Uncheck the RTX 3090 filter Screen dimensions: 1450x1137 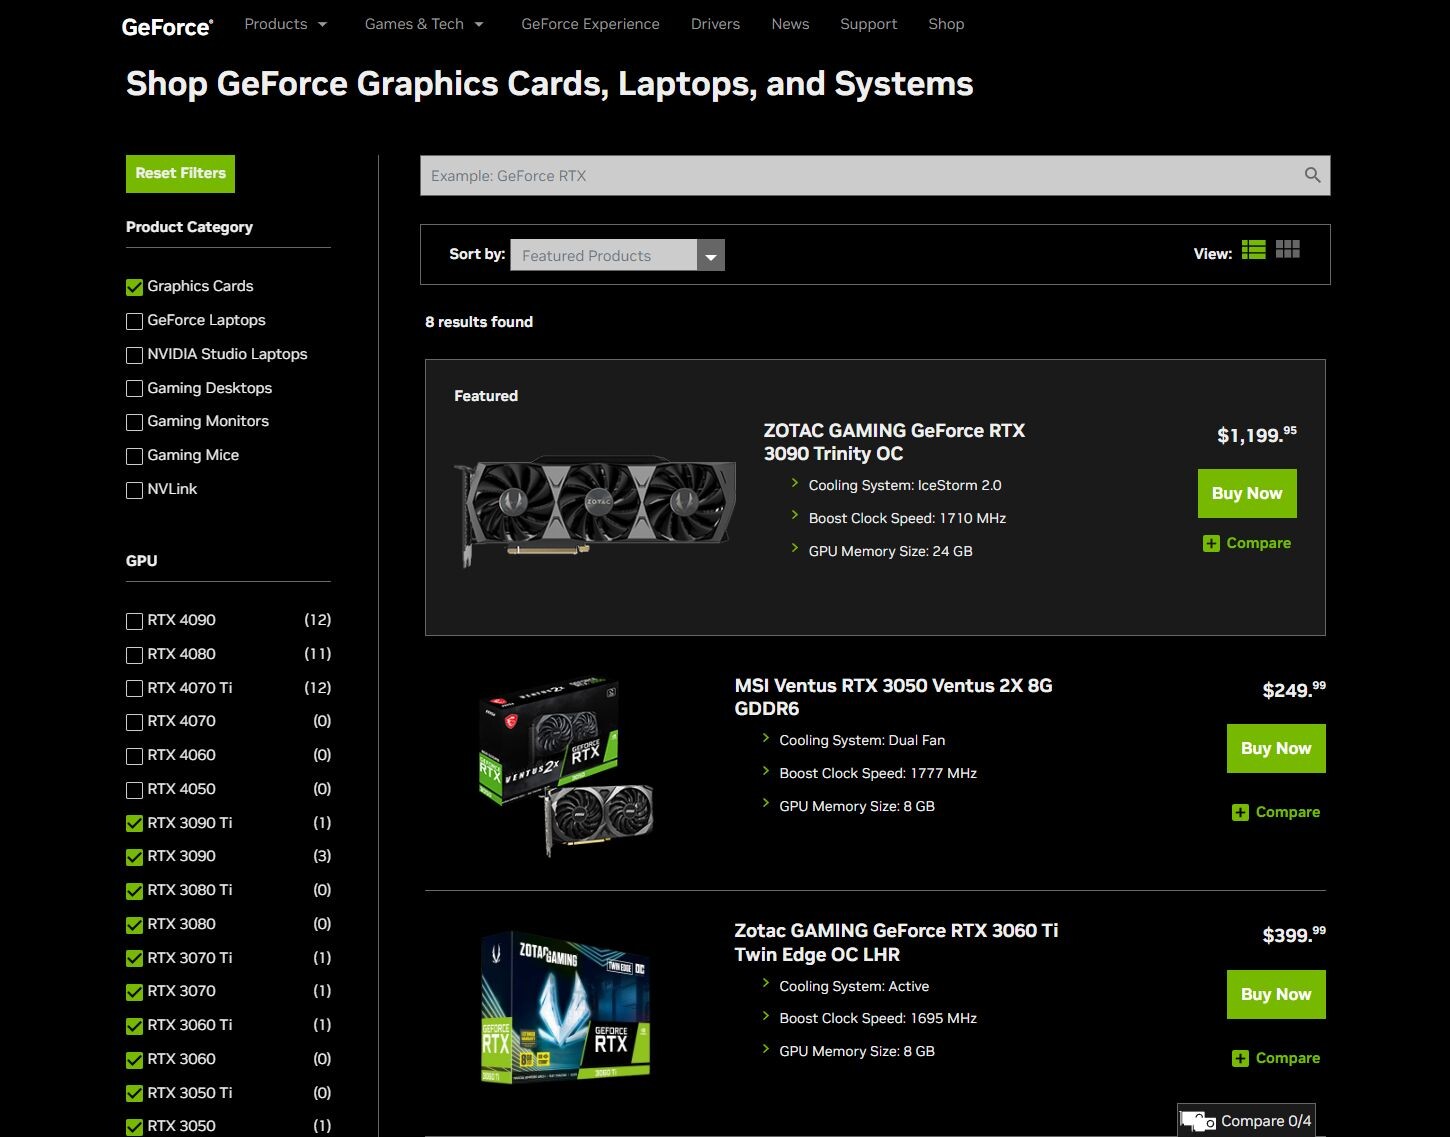(x=134, y=857)
